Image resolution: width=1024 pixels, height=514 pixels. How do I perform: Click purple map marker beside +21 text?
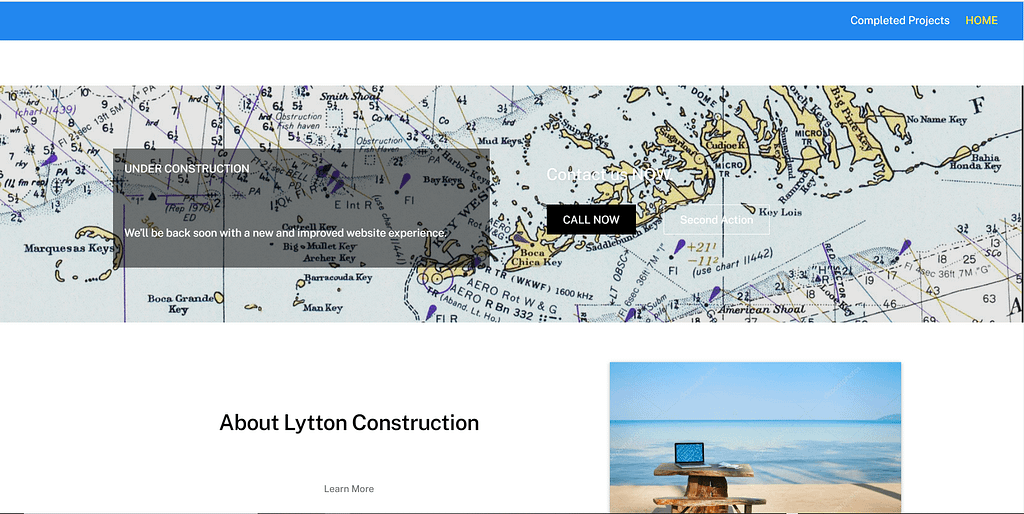pyautogui.click(x=679, y=246)
